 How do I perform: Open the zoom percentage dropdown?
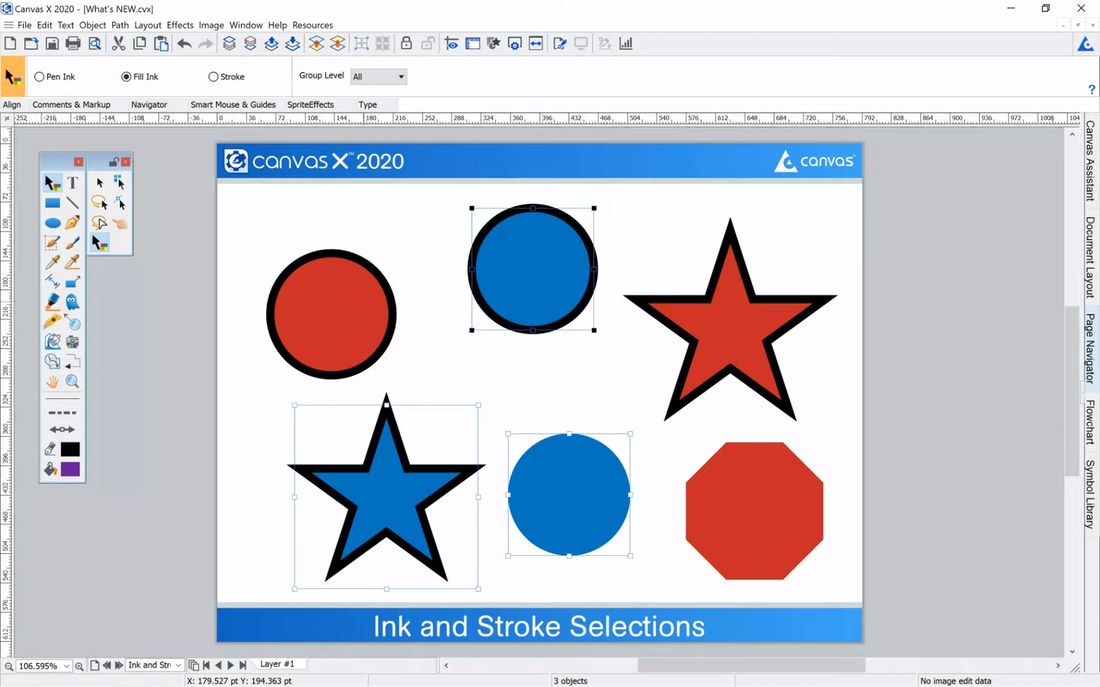67,666
